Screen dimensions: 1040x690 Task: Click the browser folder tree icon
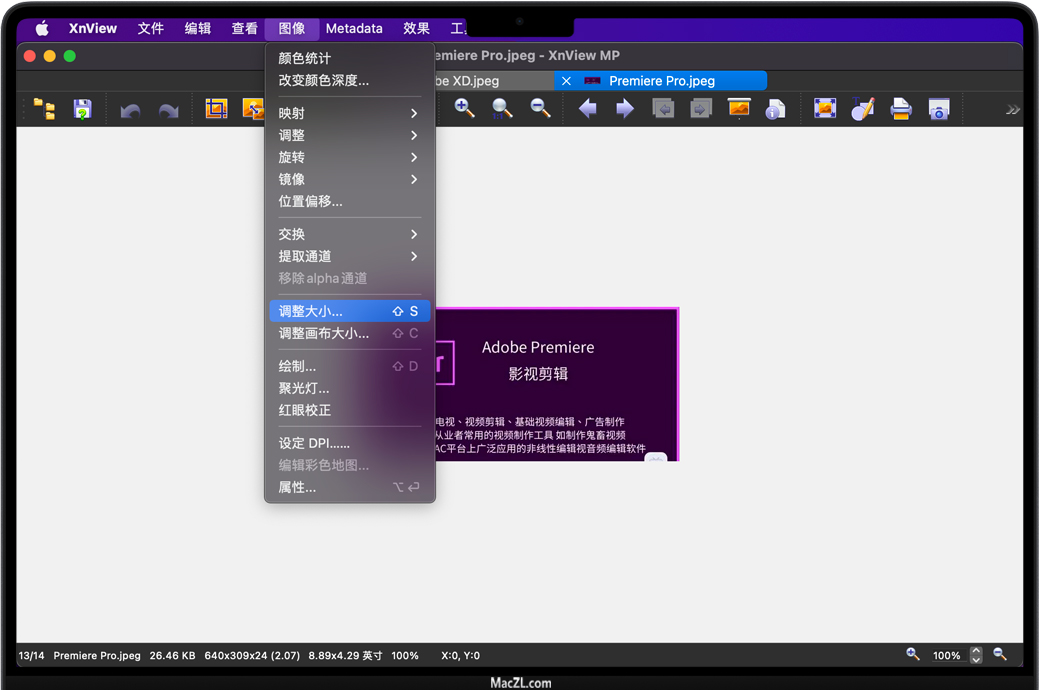[44, 109]
